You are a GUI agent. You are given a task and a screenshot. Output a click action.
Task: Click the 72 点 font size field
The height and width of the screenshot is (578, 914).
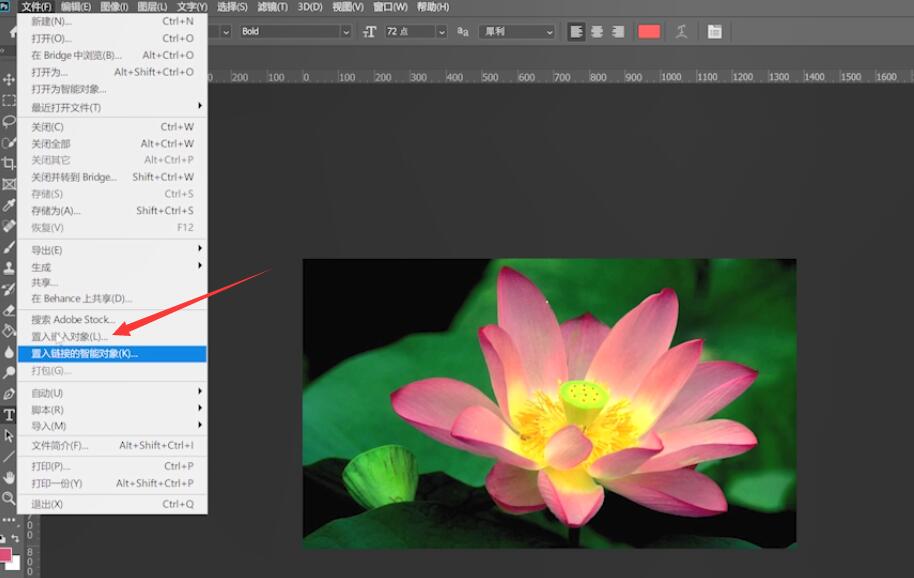(410, 31)
